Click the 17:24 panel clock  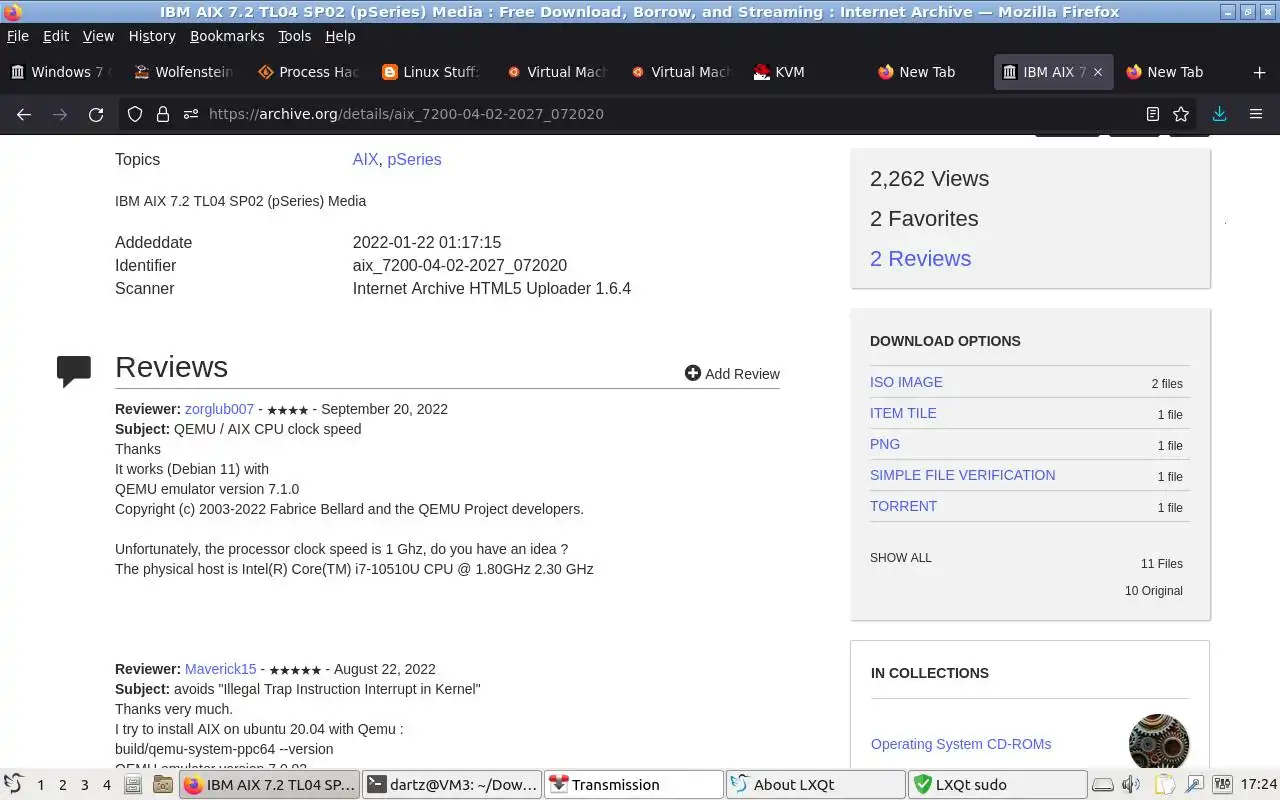1258,785
